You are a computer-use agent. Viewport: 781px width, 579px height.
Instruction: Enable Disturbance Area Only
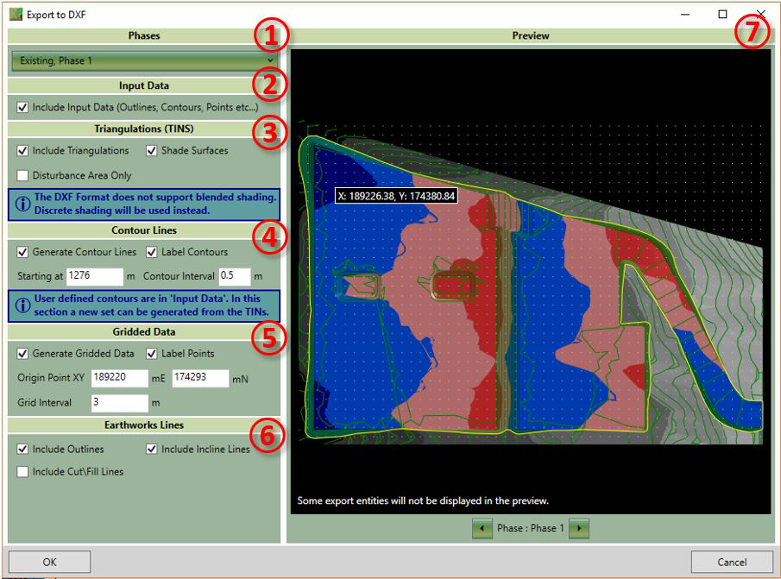23,176
